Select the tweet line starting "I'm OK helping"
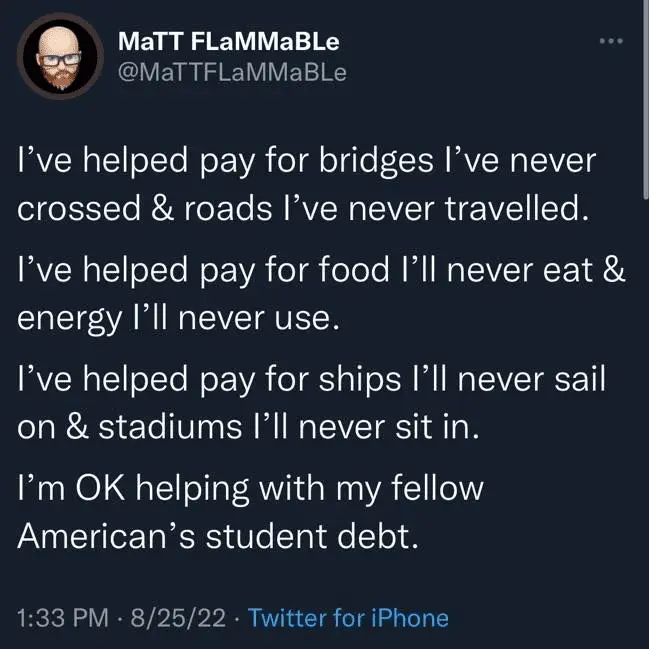The width and height of the screenshot is (649, 649). click(250, 490)
